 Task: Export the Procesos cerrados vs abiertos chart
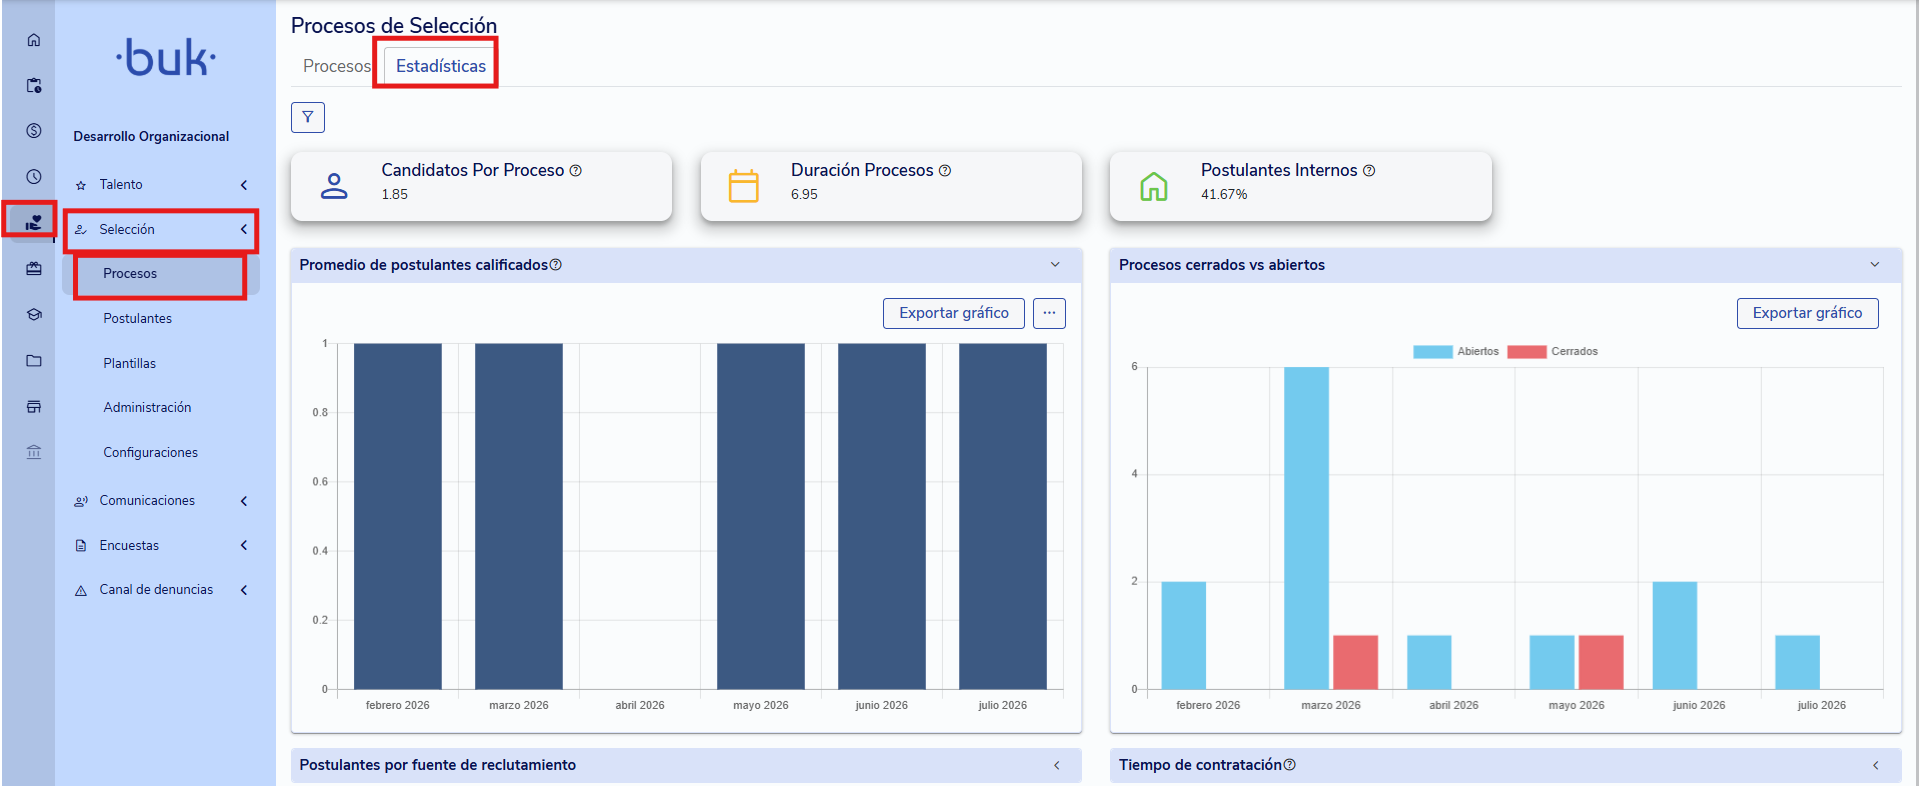(x=1807, y=313)
